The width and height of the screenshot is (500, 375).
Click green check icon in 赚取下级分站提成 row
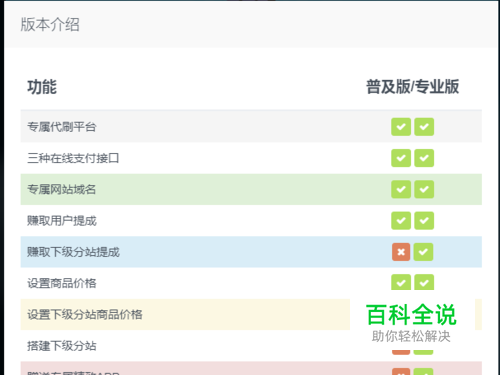coord(423,252)
